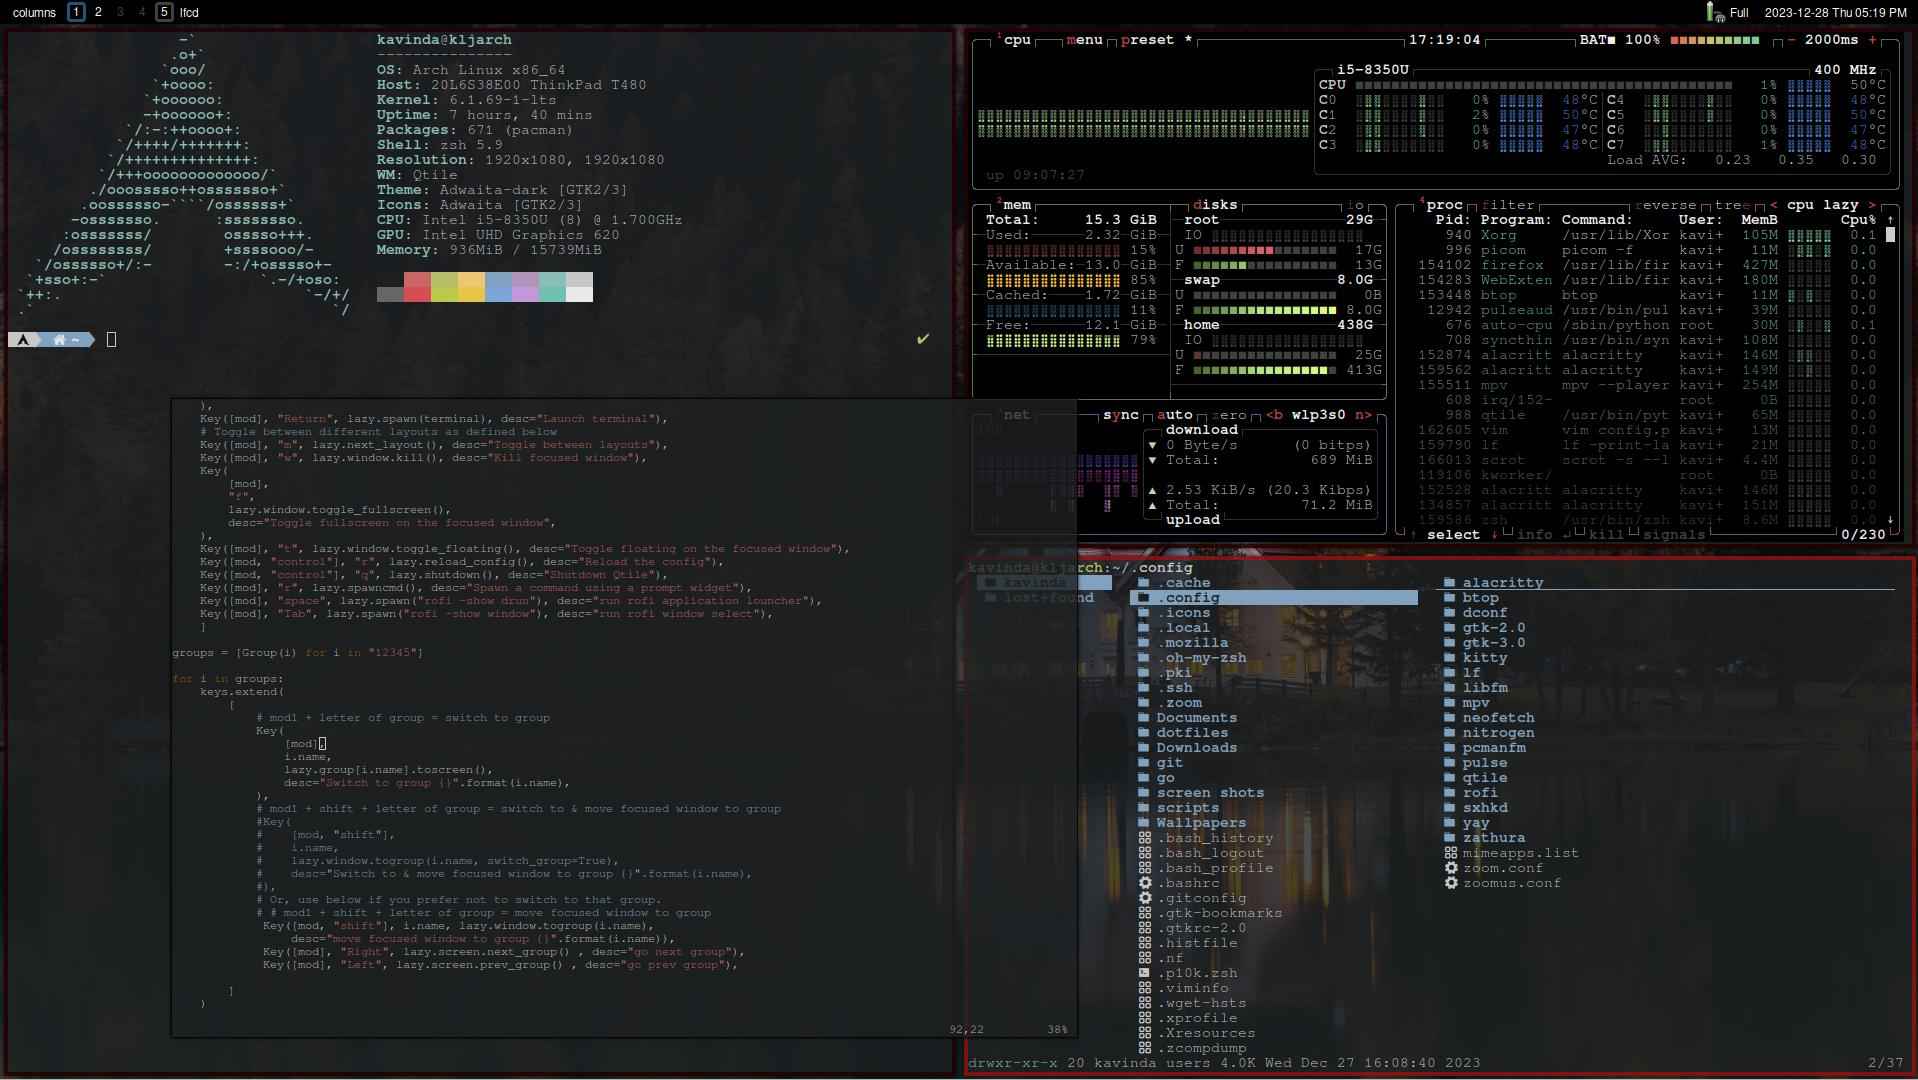Toggle tree view in btop proc box
Image resolution: width=1918 pixels, height=1080 pixels.
point(1732,205)
